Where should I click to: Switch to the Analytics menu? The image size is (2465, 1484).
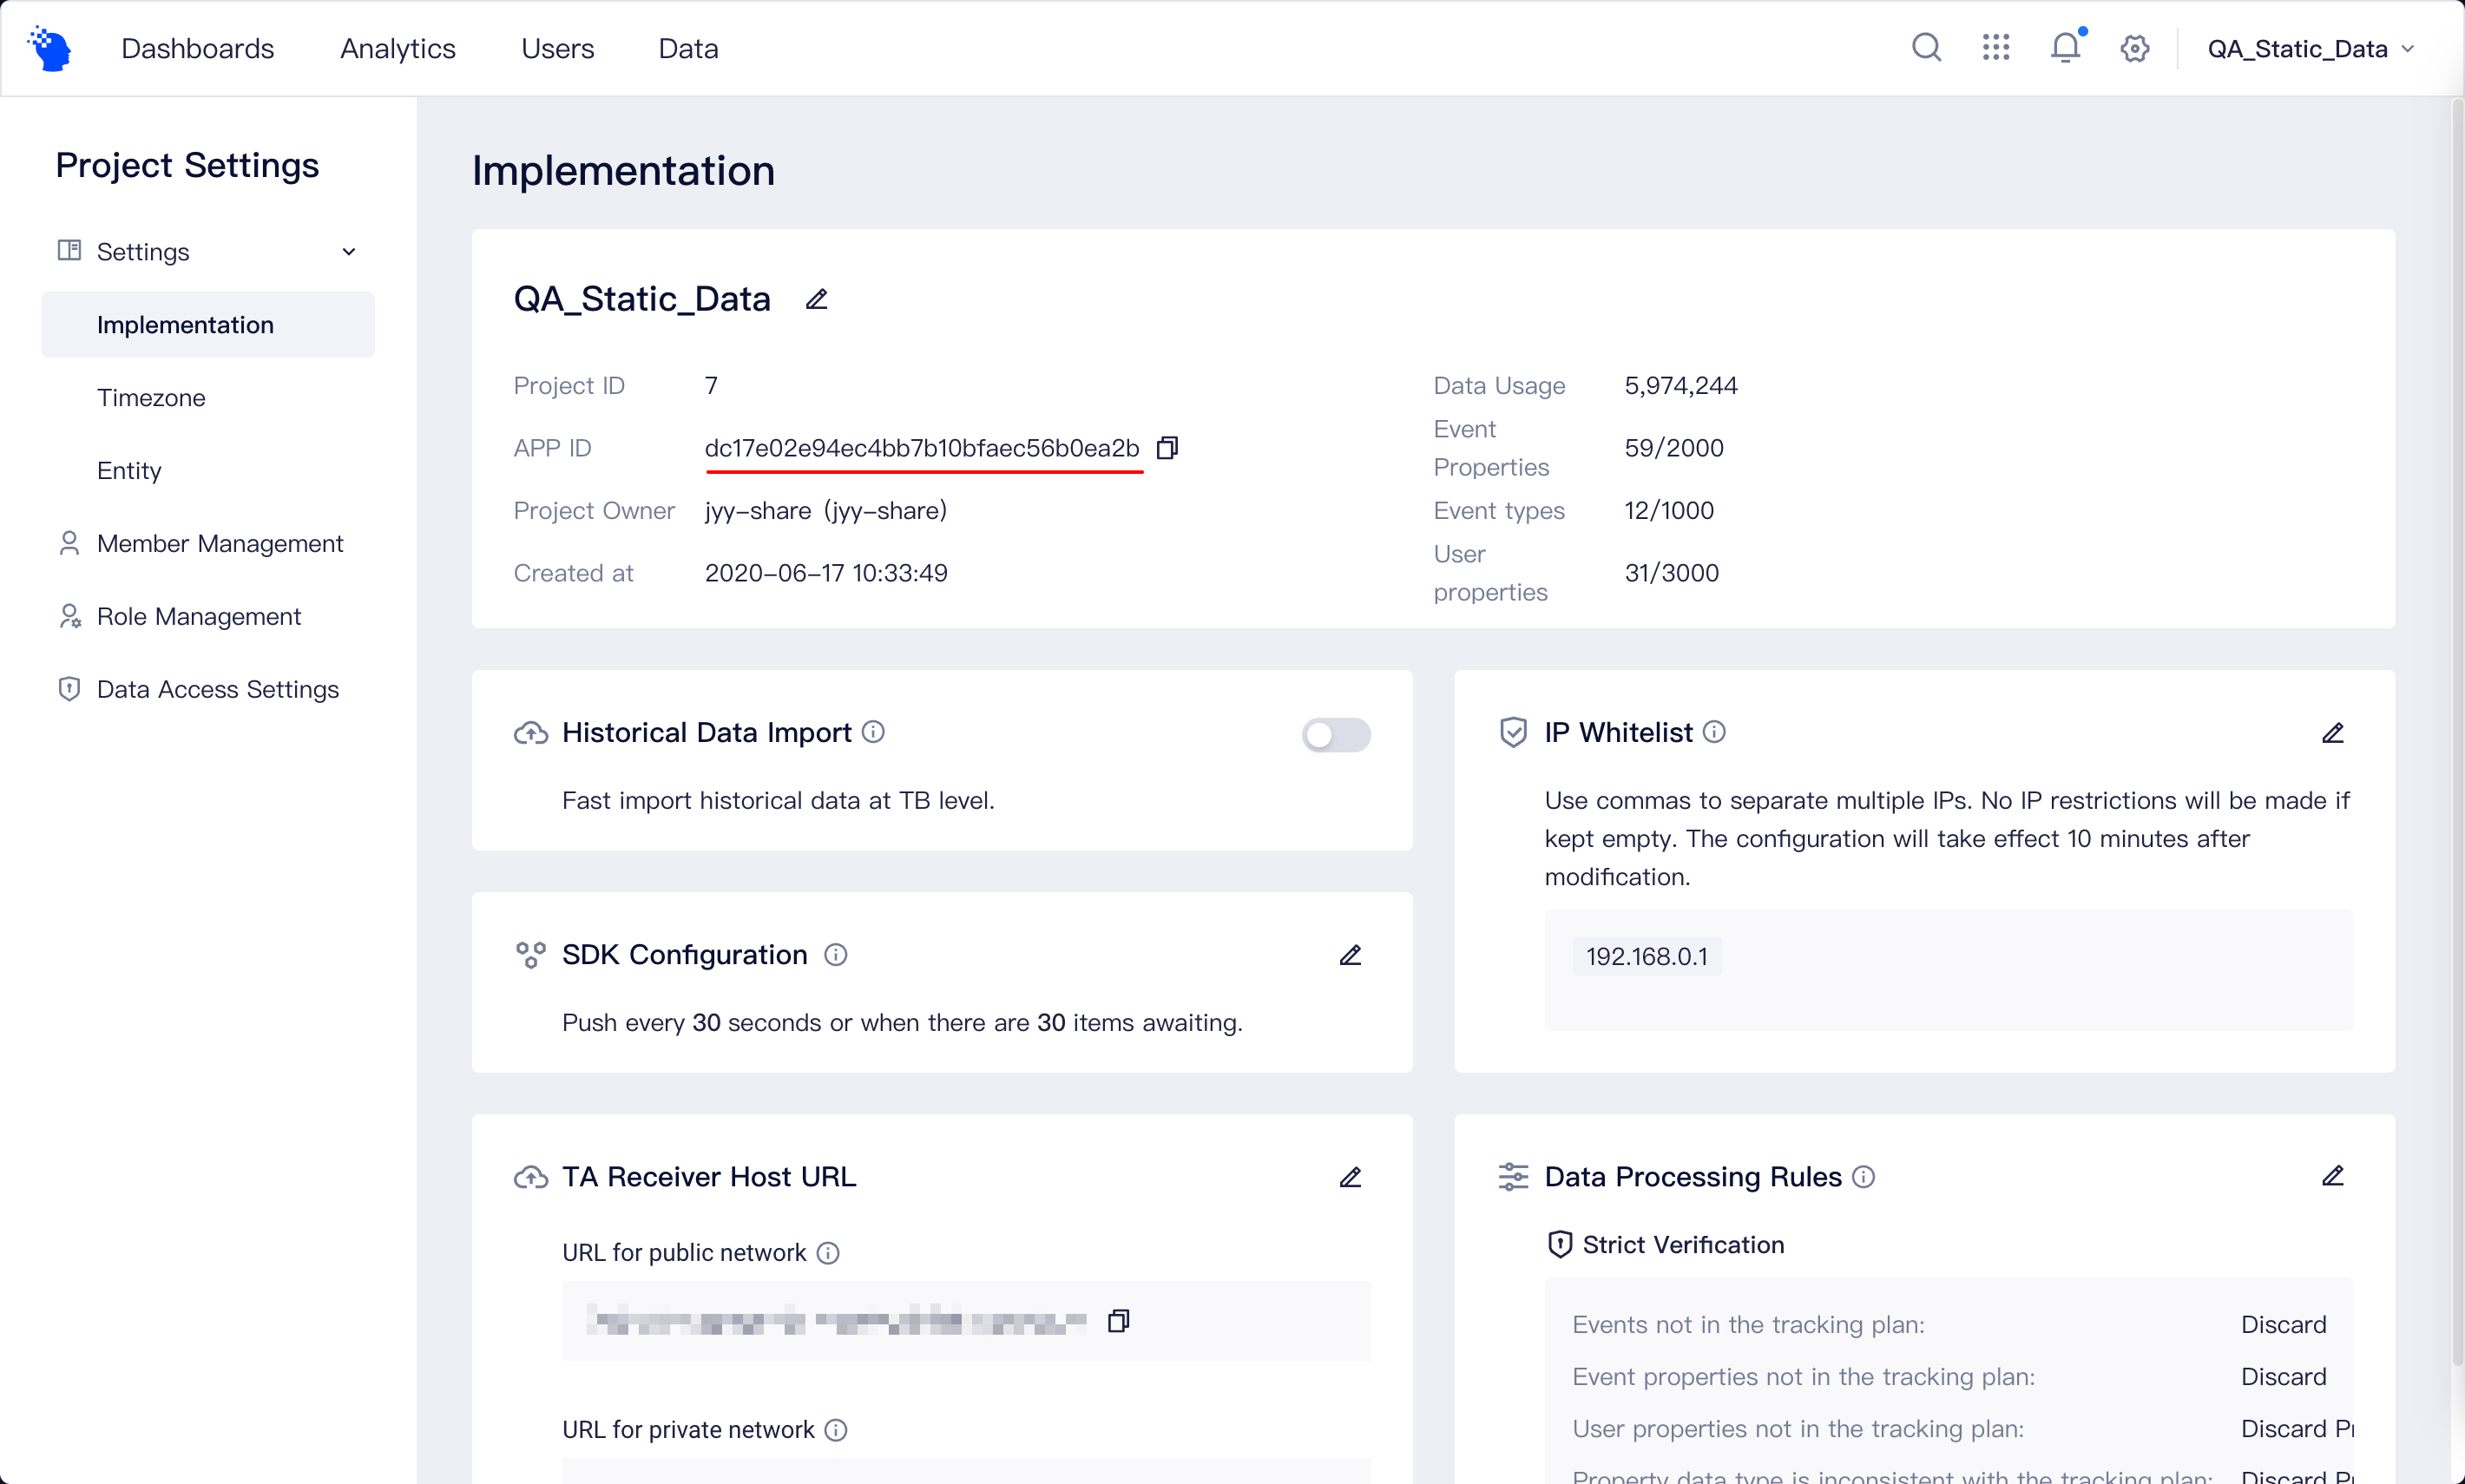[x=397, y=47]
